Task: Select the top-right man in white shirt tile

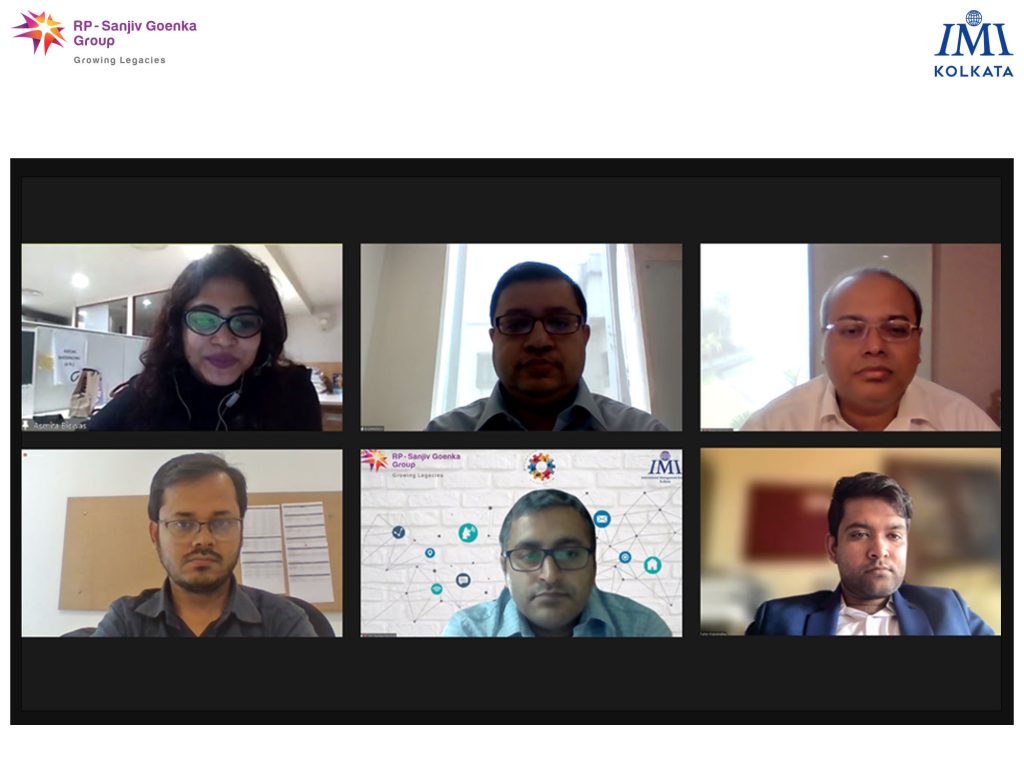Action: click(850, 338)
